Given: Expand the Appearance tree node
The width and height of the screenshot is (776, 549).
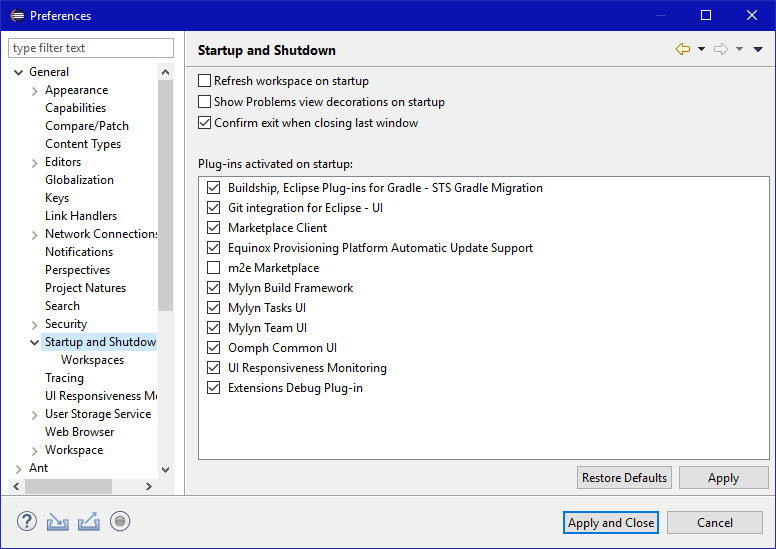Looking at the screenshot, I should click(35, 91).
